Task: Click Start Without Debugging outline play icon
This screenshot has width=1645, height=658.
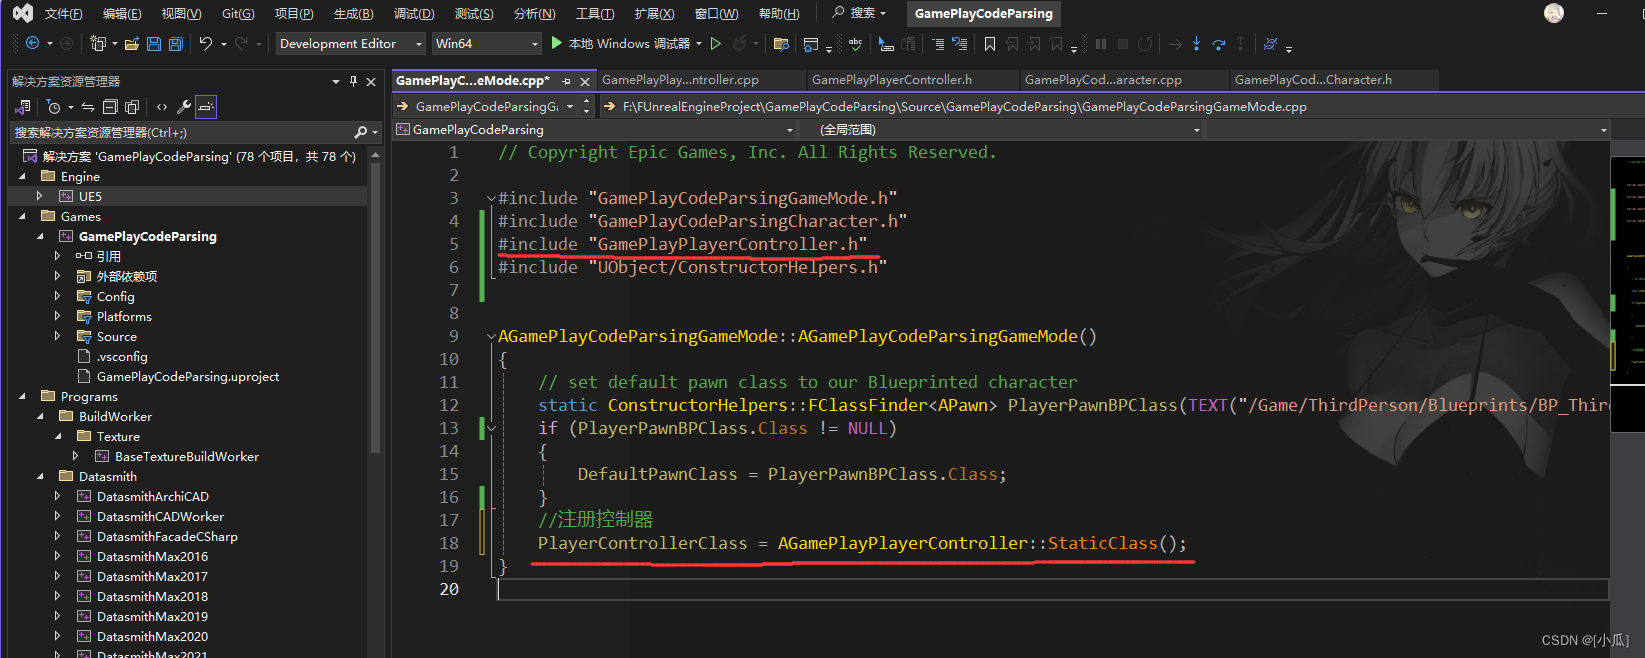Action: pos(716,44)
